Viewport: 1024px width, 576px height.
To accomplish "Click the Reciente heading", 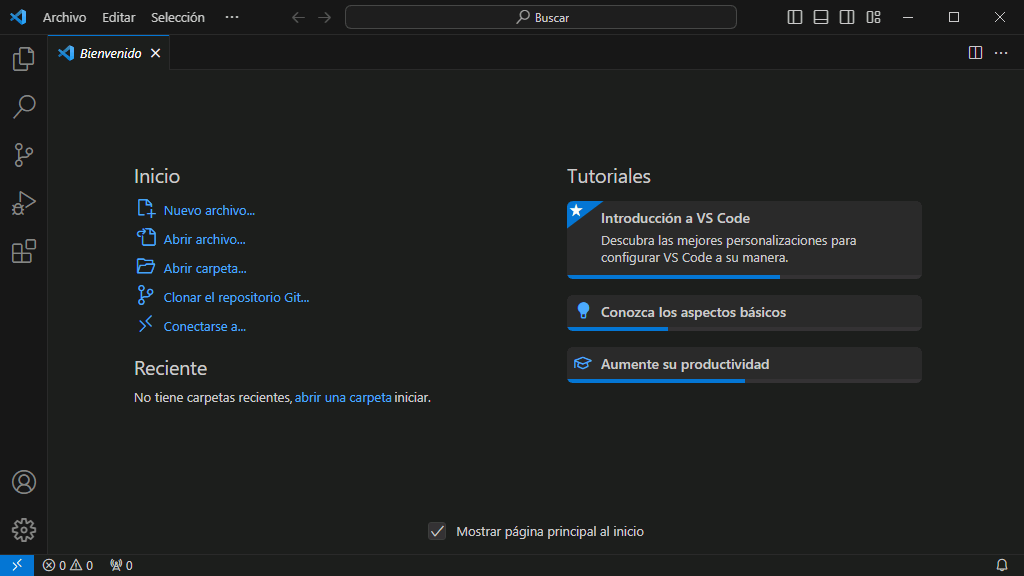I will pyautogui.click(x=170, y=368).
